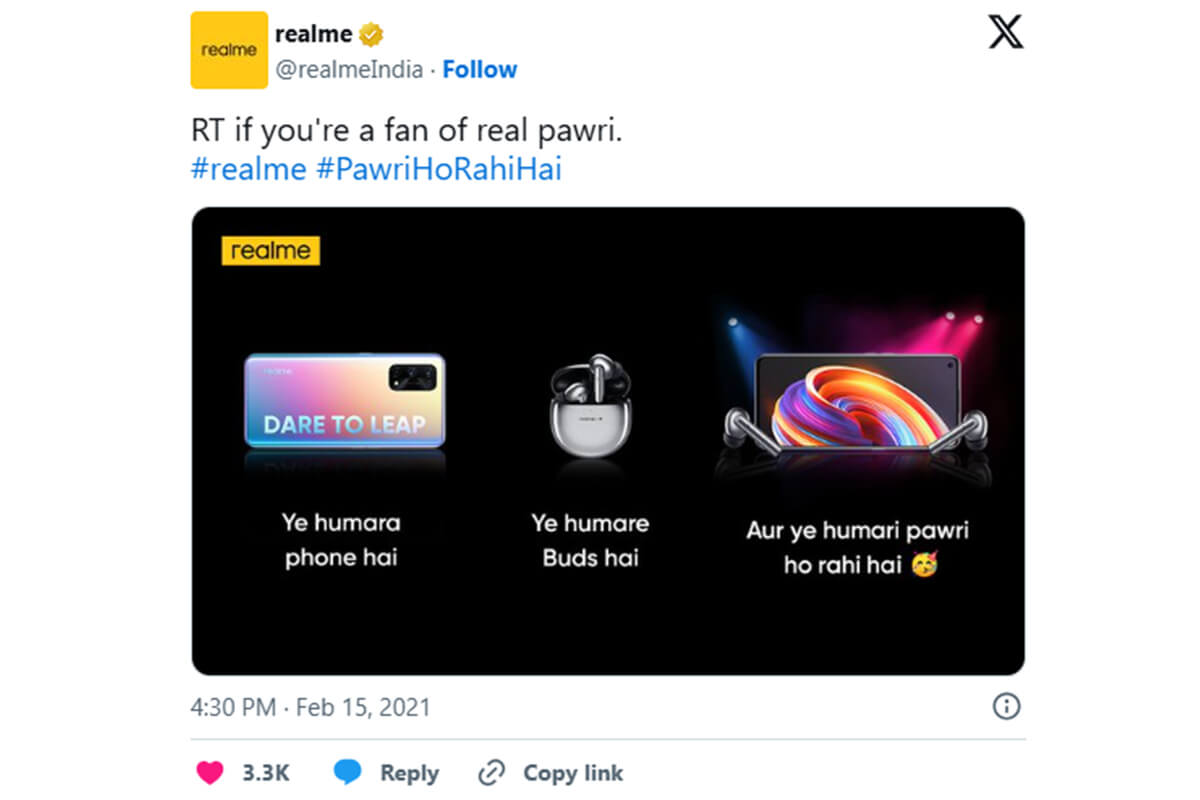1200x800 pixels.
Task: Click the gold verified badge
Action: coord(372,35)
